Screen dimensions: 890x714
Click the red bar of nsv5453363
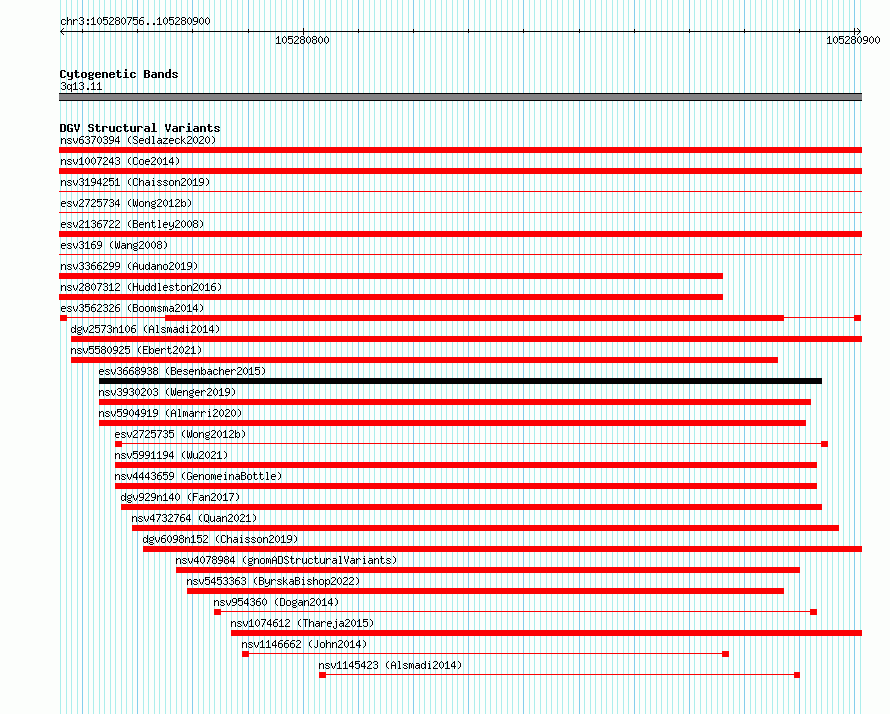click(x=485, y=591)
